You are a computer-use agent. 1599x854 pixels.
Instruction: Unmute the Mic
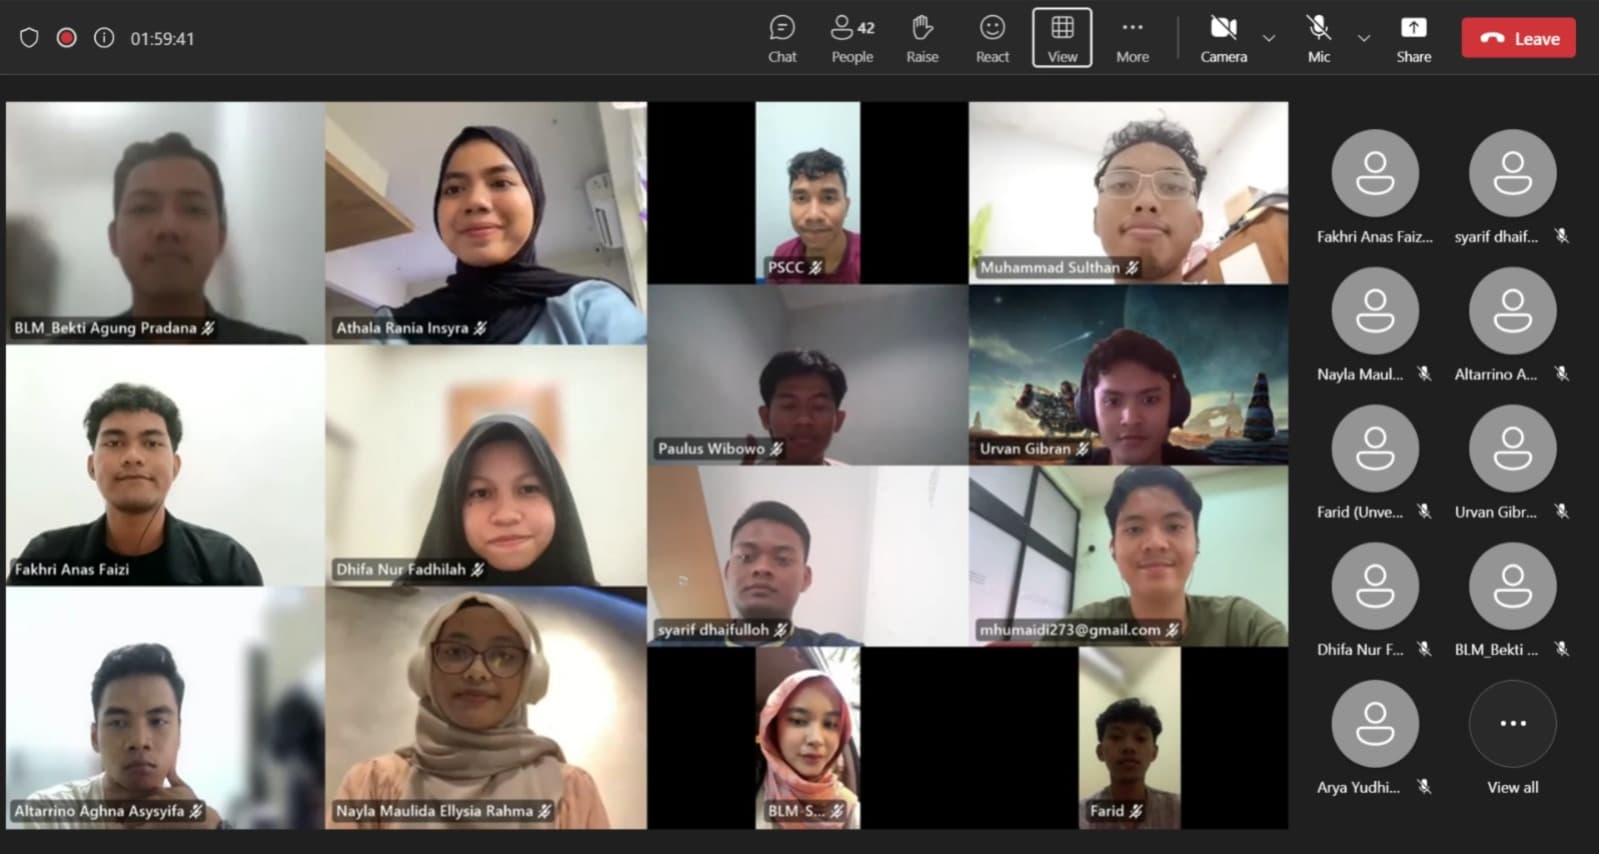click(1319, 39)
